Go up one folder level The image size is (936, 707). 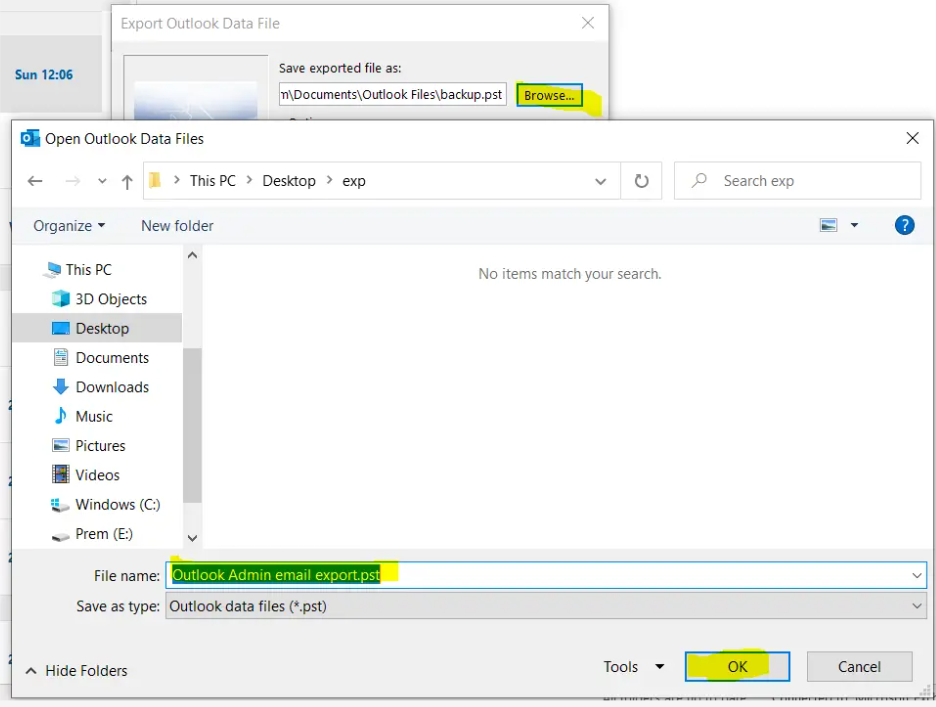[x=127, y=182]
